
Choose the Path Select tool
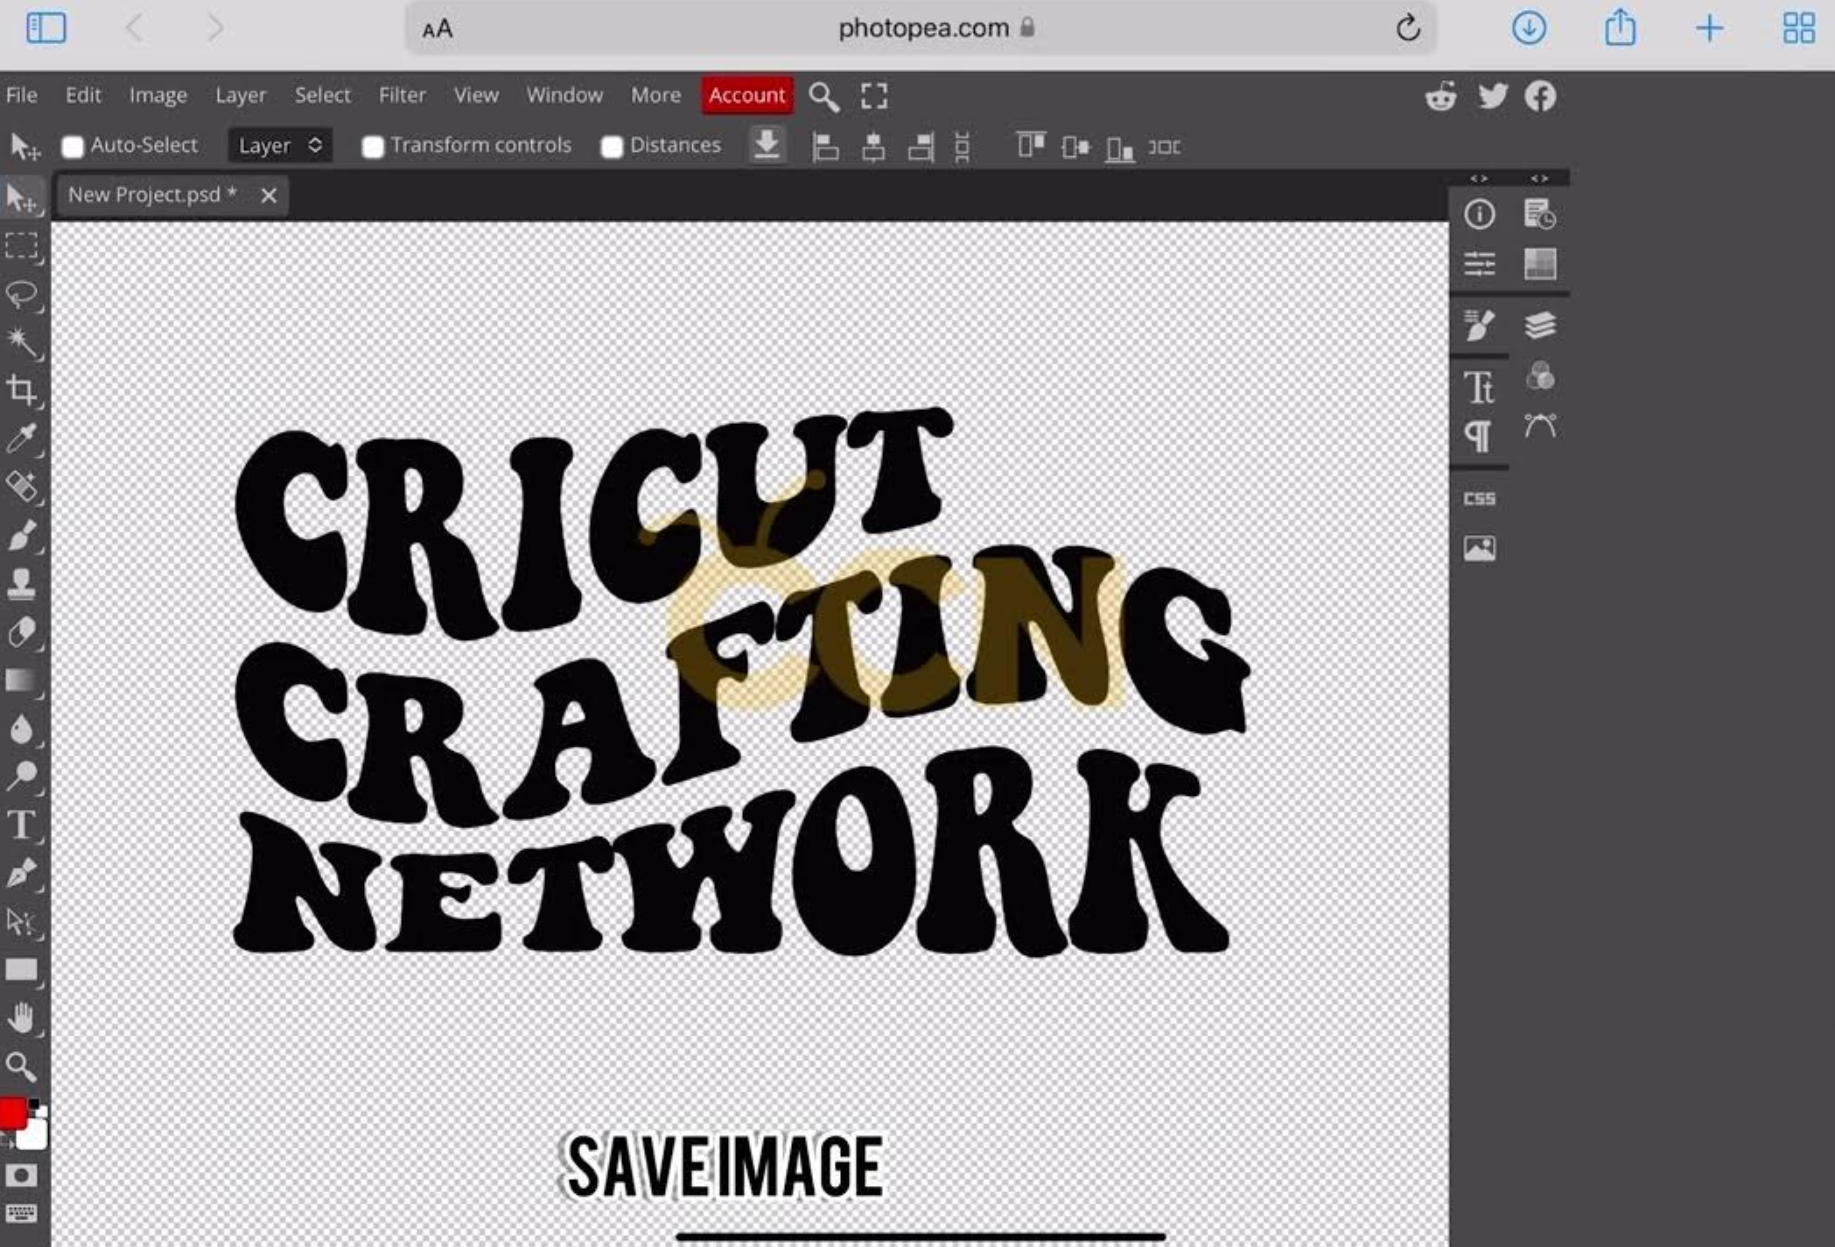tap(22, 922)
